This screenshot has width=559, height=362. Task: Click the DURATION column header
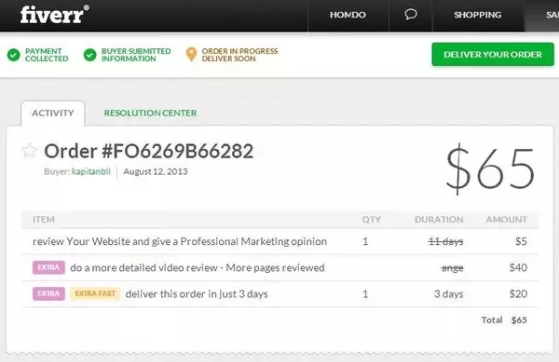[x=439, y=219]
